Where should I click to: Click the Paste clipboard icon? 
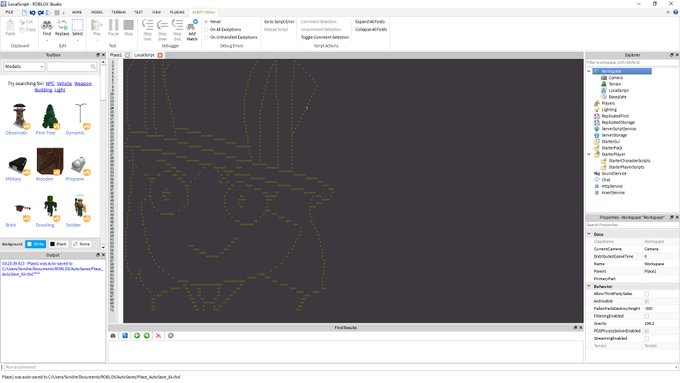click(10, 26)
